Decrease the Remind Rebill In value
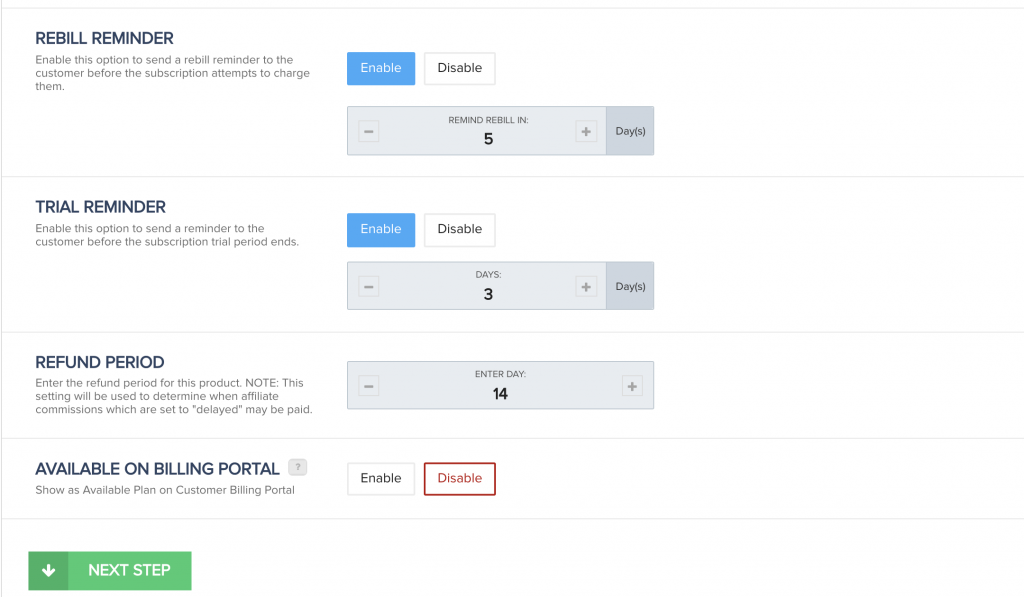The height and width of the screenshot is (597, 1024). pyautogui.click(x=369, y=131)
